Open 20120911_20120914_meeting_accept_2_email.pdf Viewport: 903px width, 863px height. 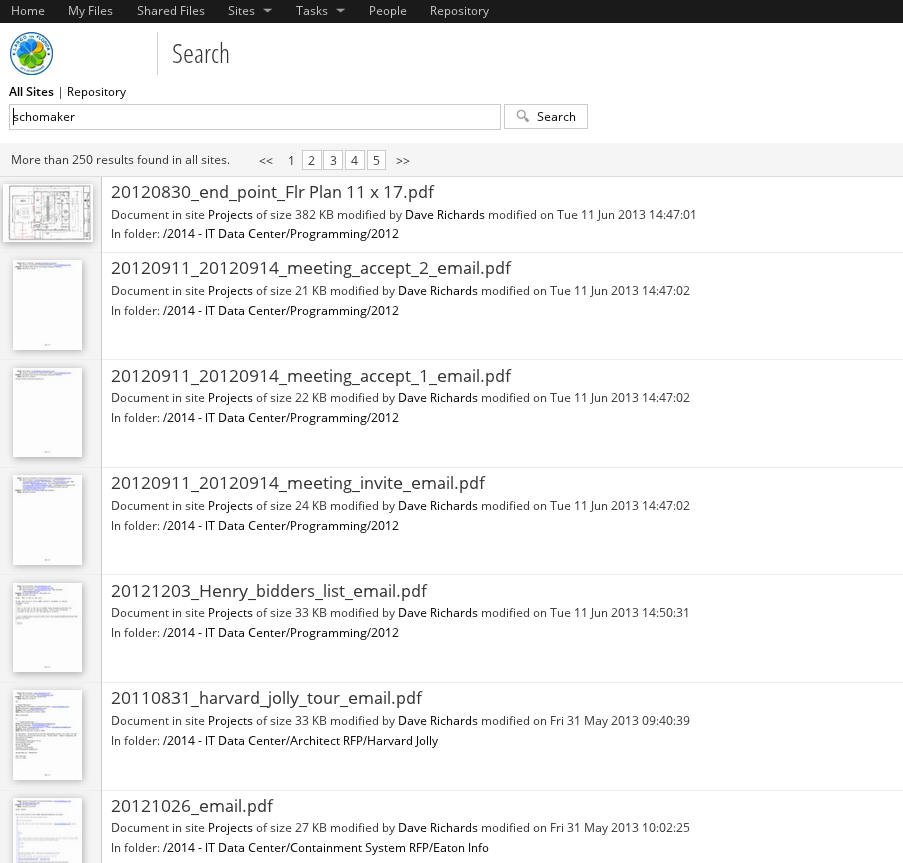click(x=311, y=268)
